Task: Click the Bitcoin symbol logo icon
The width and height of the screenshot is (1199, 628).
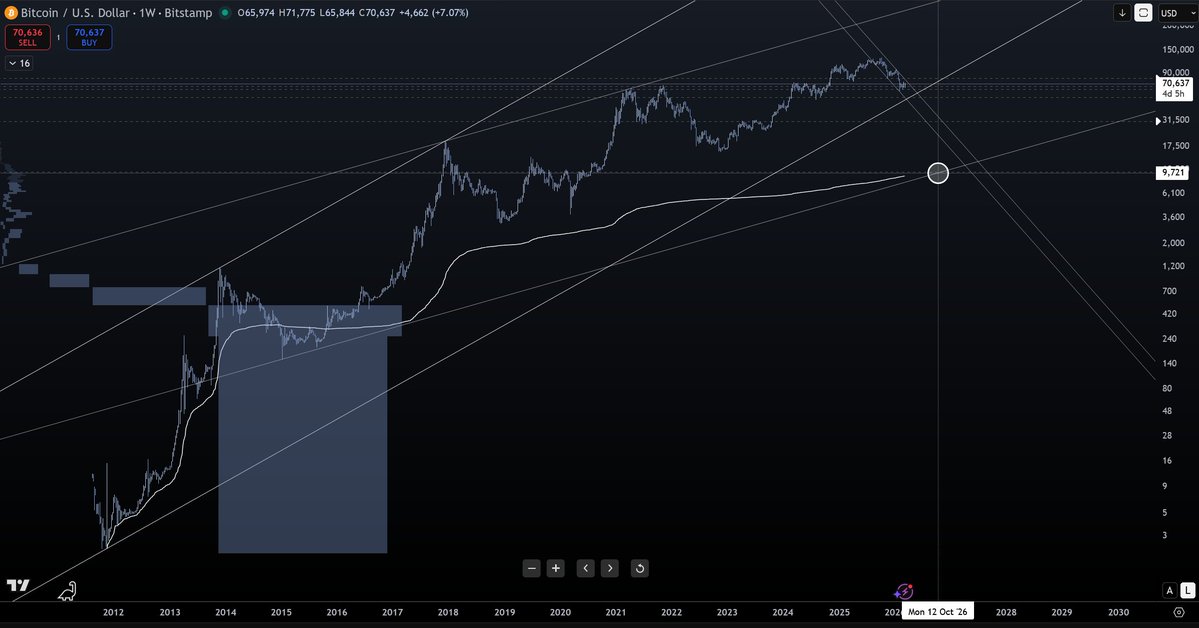Action: click(x=11, y=13)
